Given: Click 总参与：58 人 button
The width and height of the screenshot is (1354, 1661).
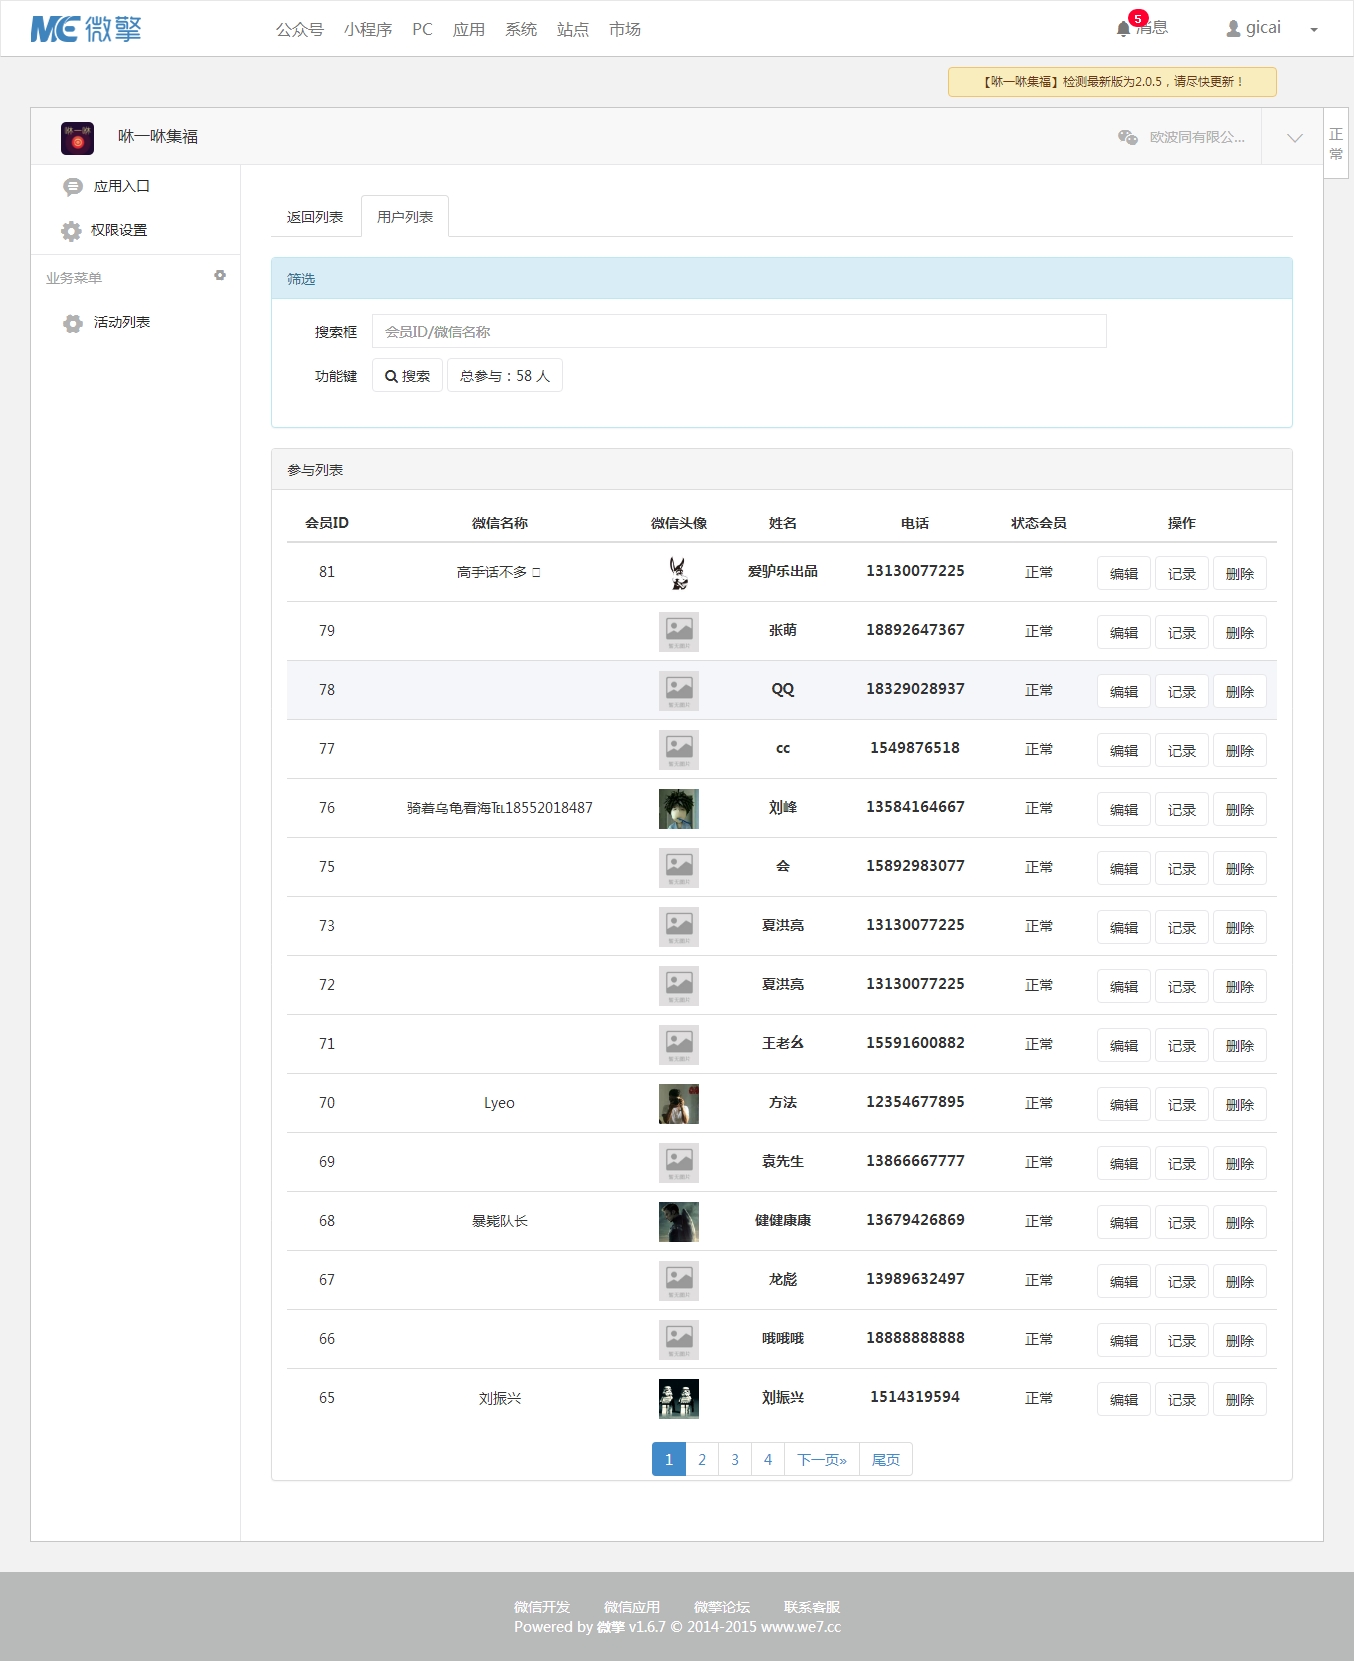Looking at the screenshot, I should pyautogui.click(x=505, y=376).
